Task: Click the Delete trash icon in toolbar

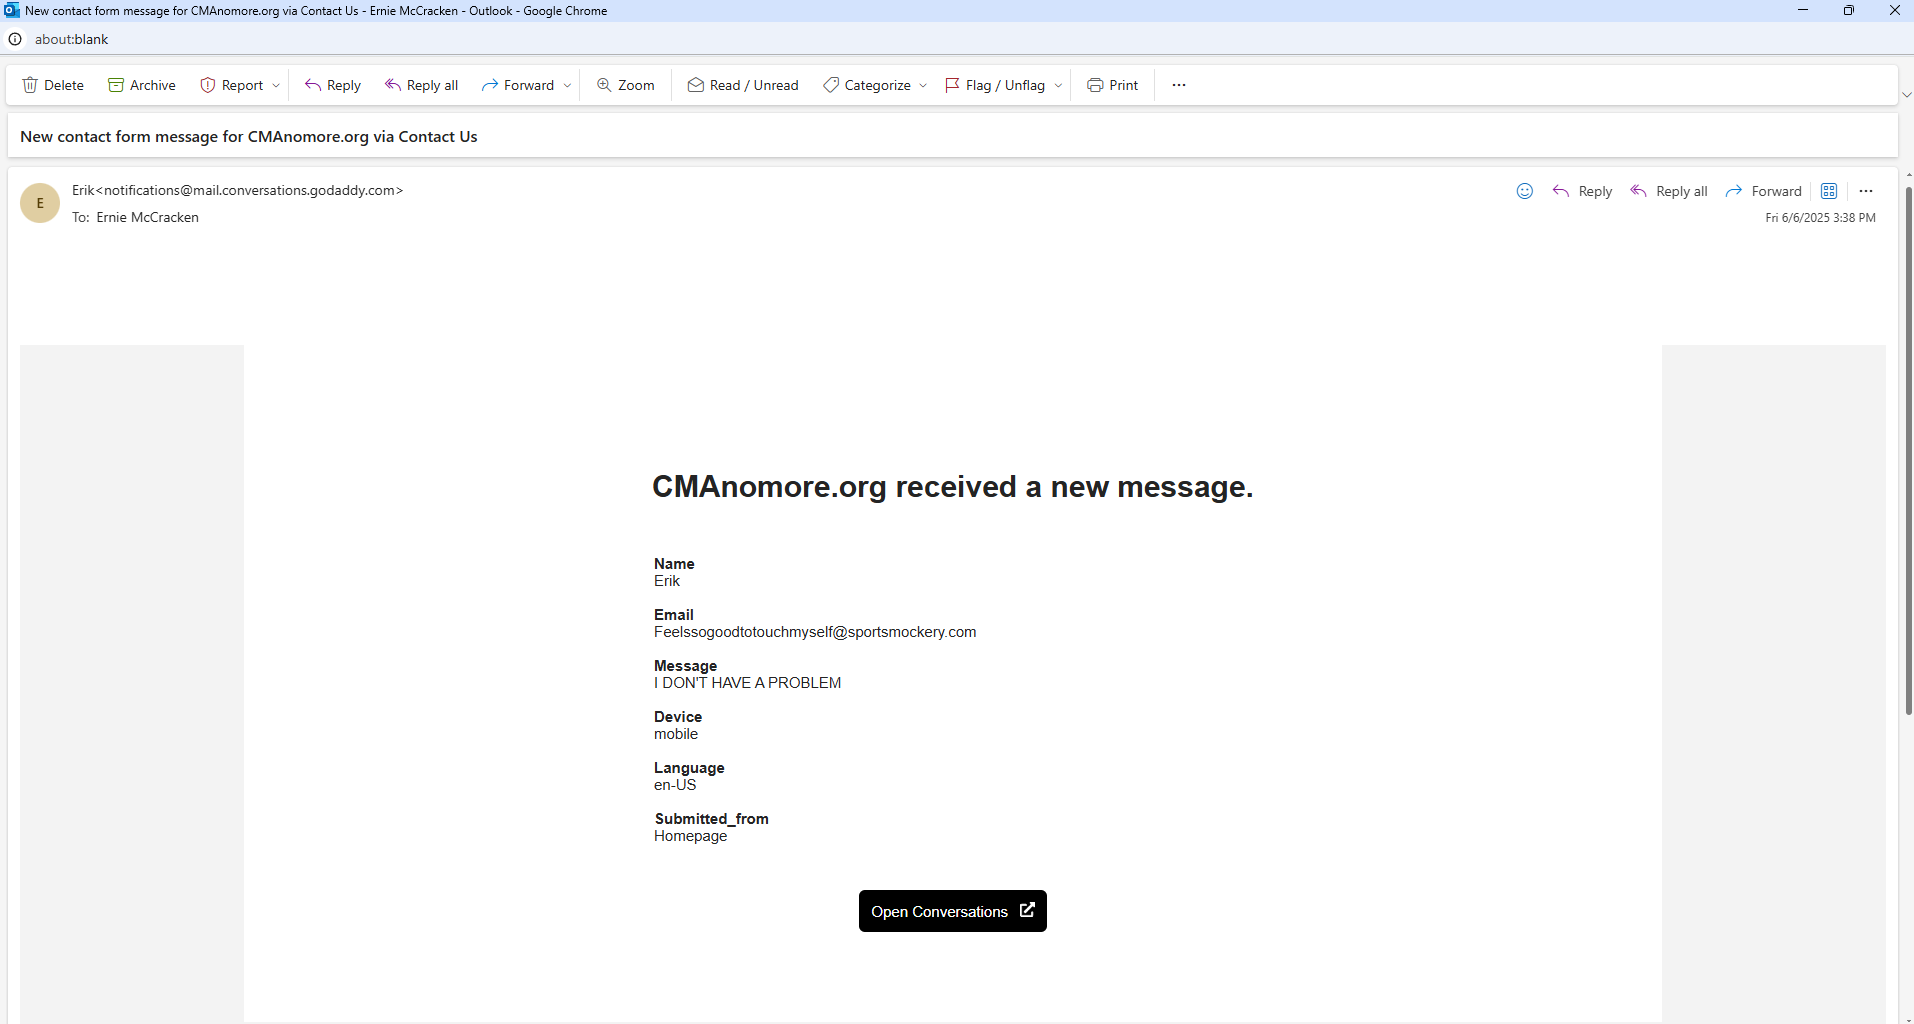Action: click(x=30, y=85)
